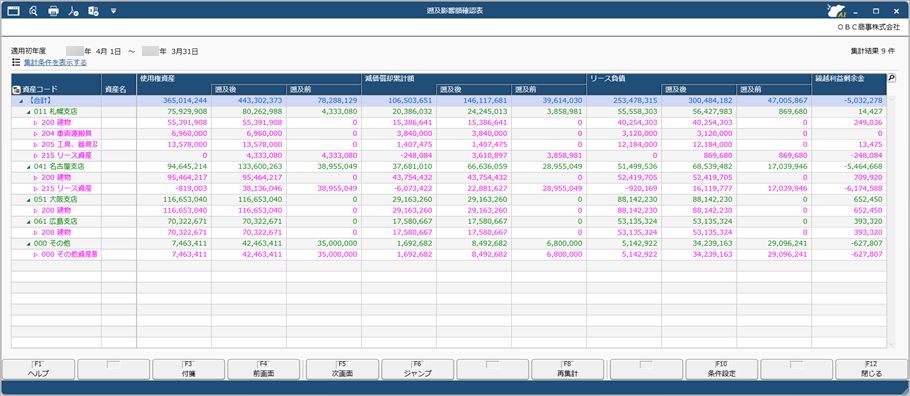Click the F10 条件設定 button

(721, 369)
